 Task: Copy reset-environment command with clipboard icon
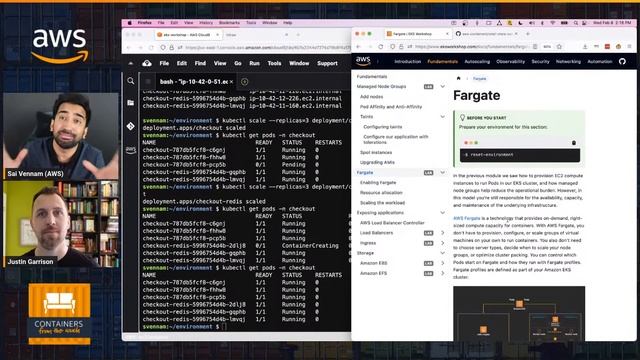[573, 143]
